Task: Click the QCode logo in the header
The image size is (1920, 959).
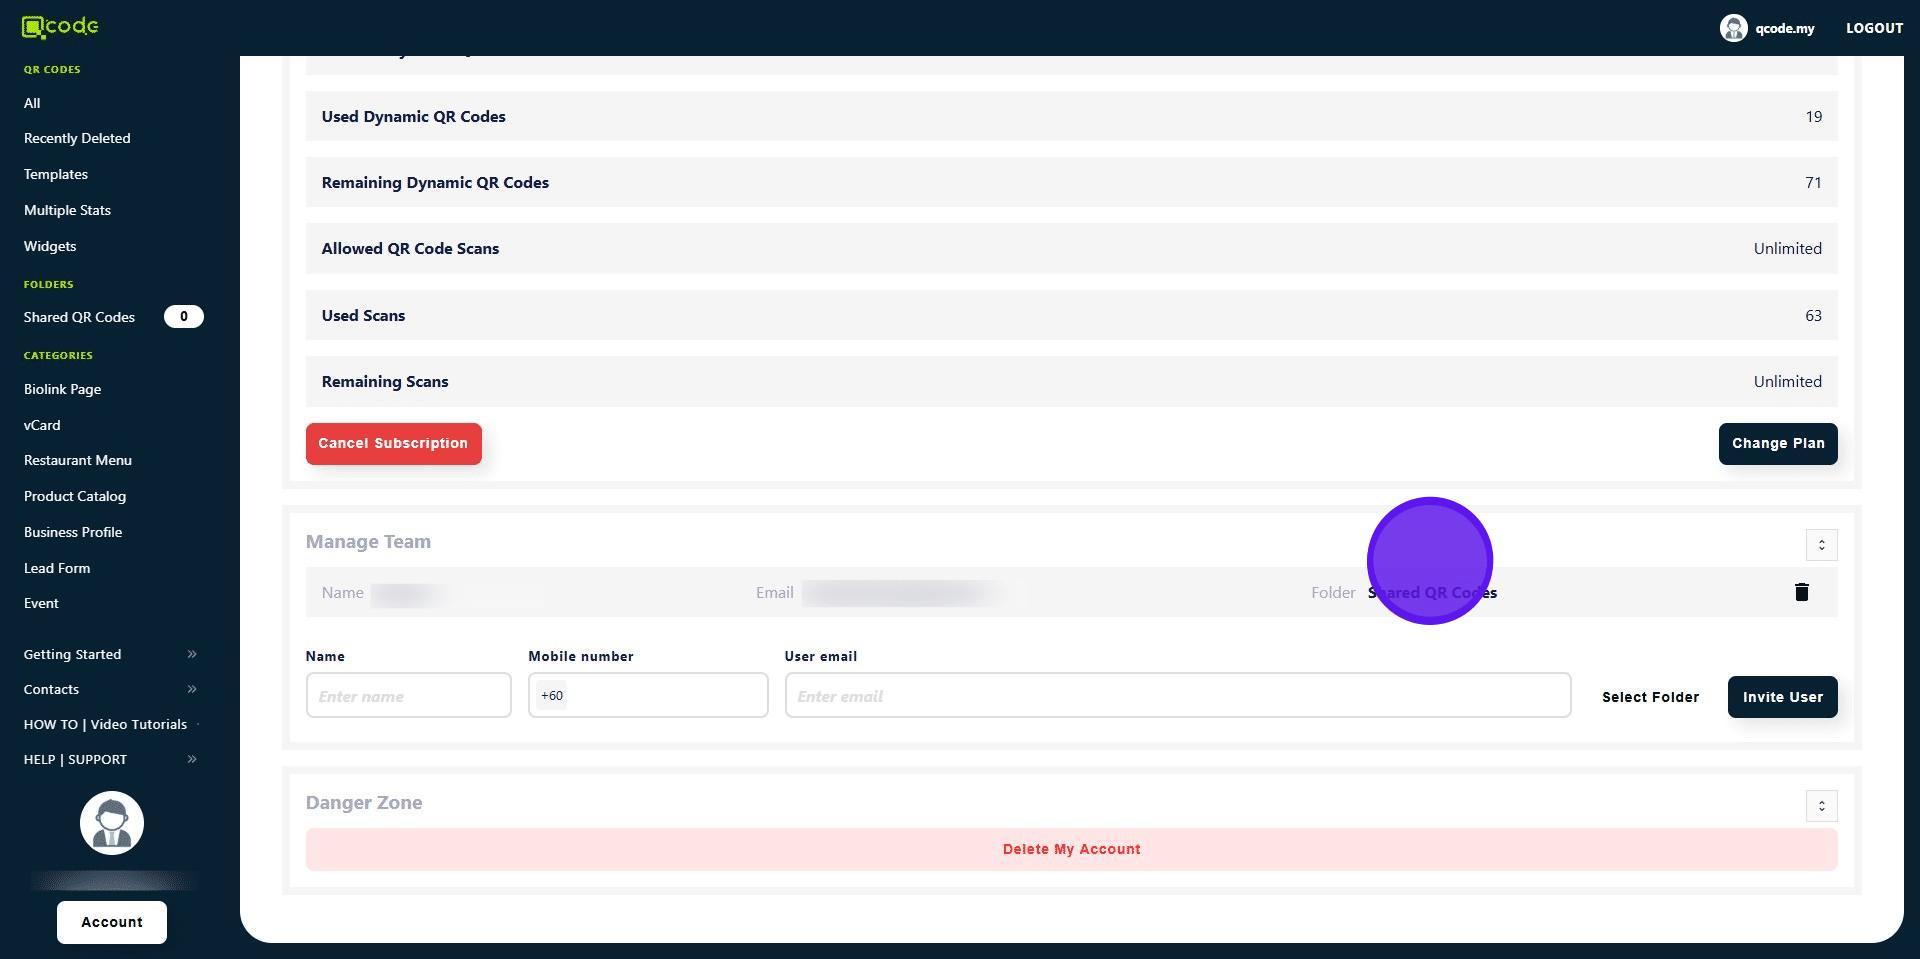Action: [x=60, y=27]
